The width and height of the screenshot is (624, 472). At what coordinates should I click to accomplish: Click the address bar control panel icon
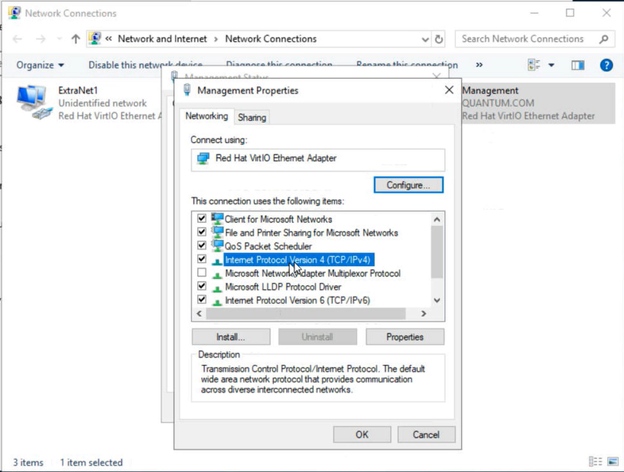tap(95, 39)
